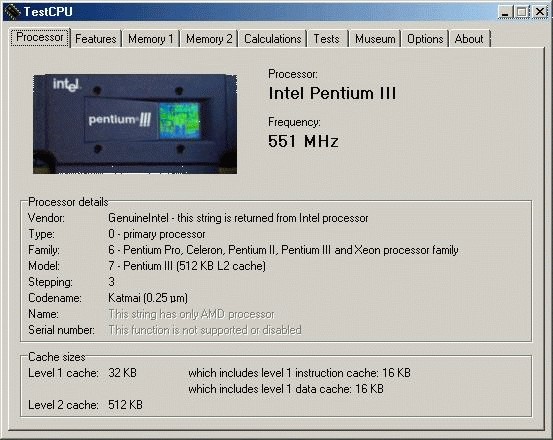The image size is (553, 440).
Task: Click the 'Processor details' group title
Action: coord(68,202)
